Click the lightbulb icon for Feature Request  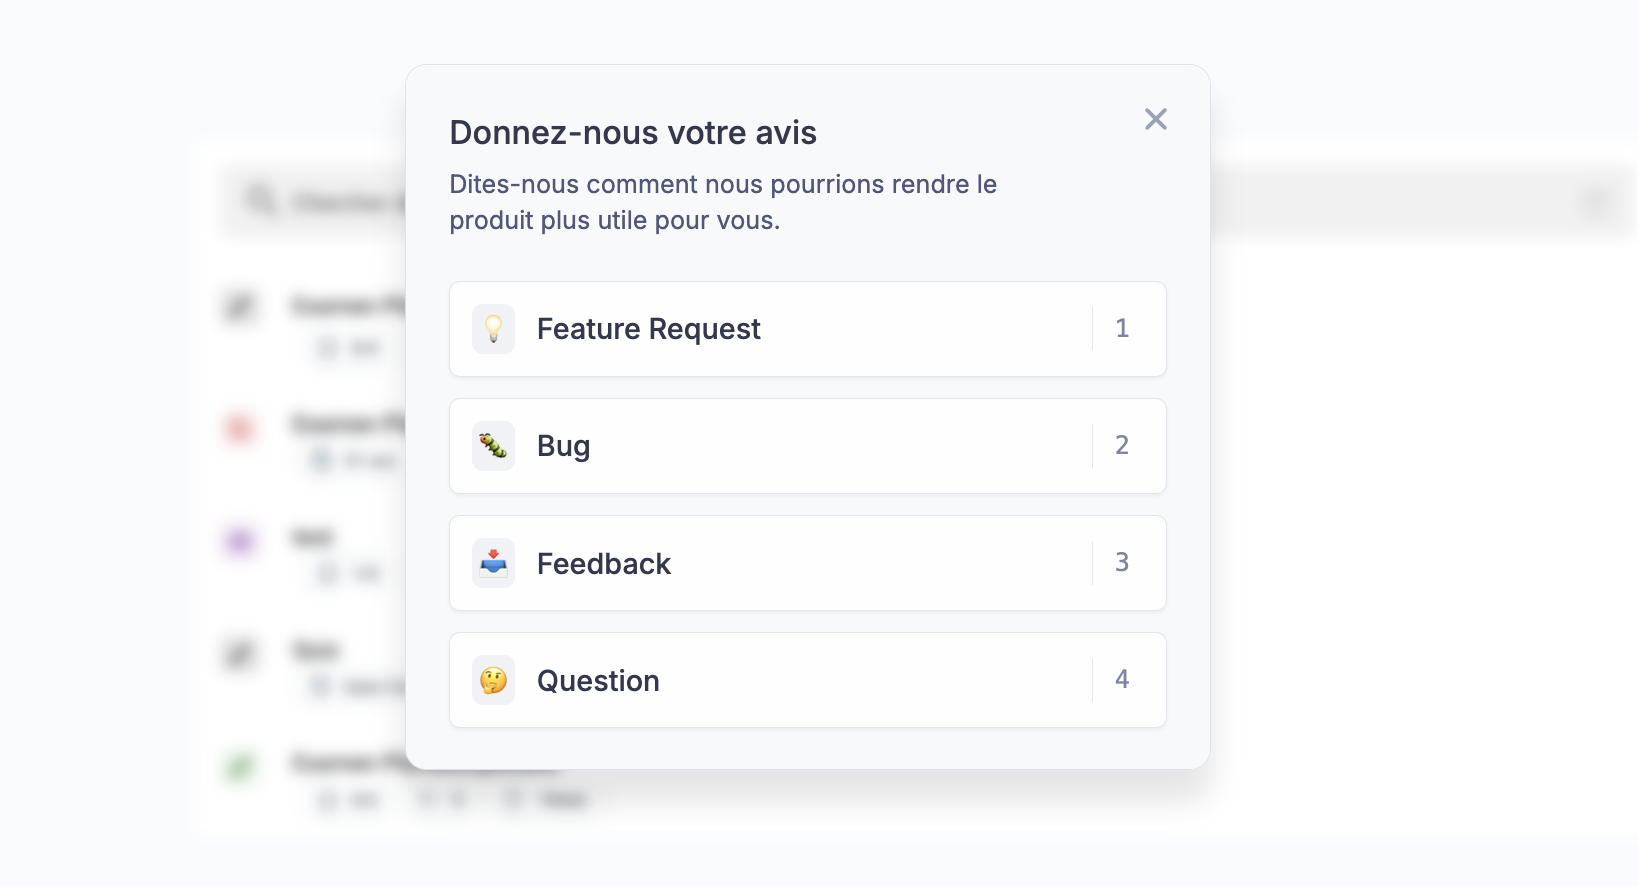pos(493,329)
